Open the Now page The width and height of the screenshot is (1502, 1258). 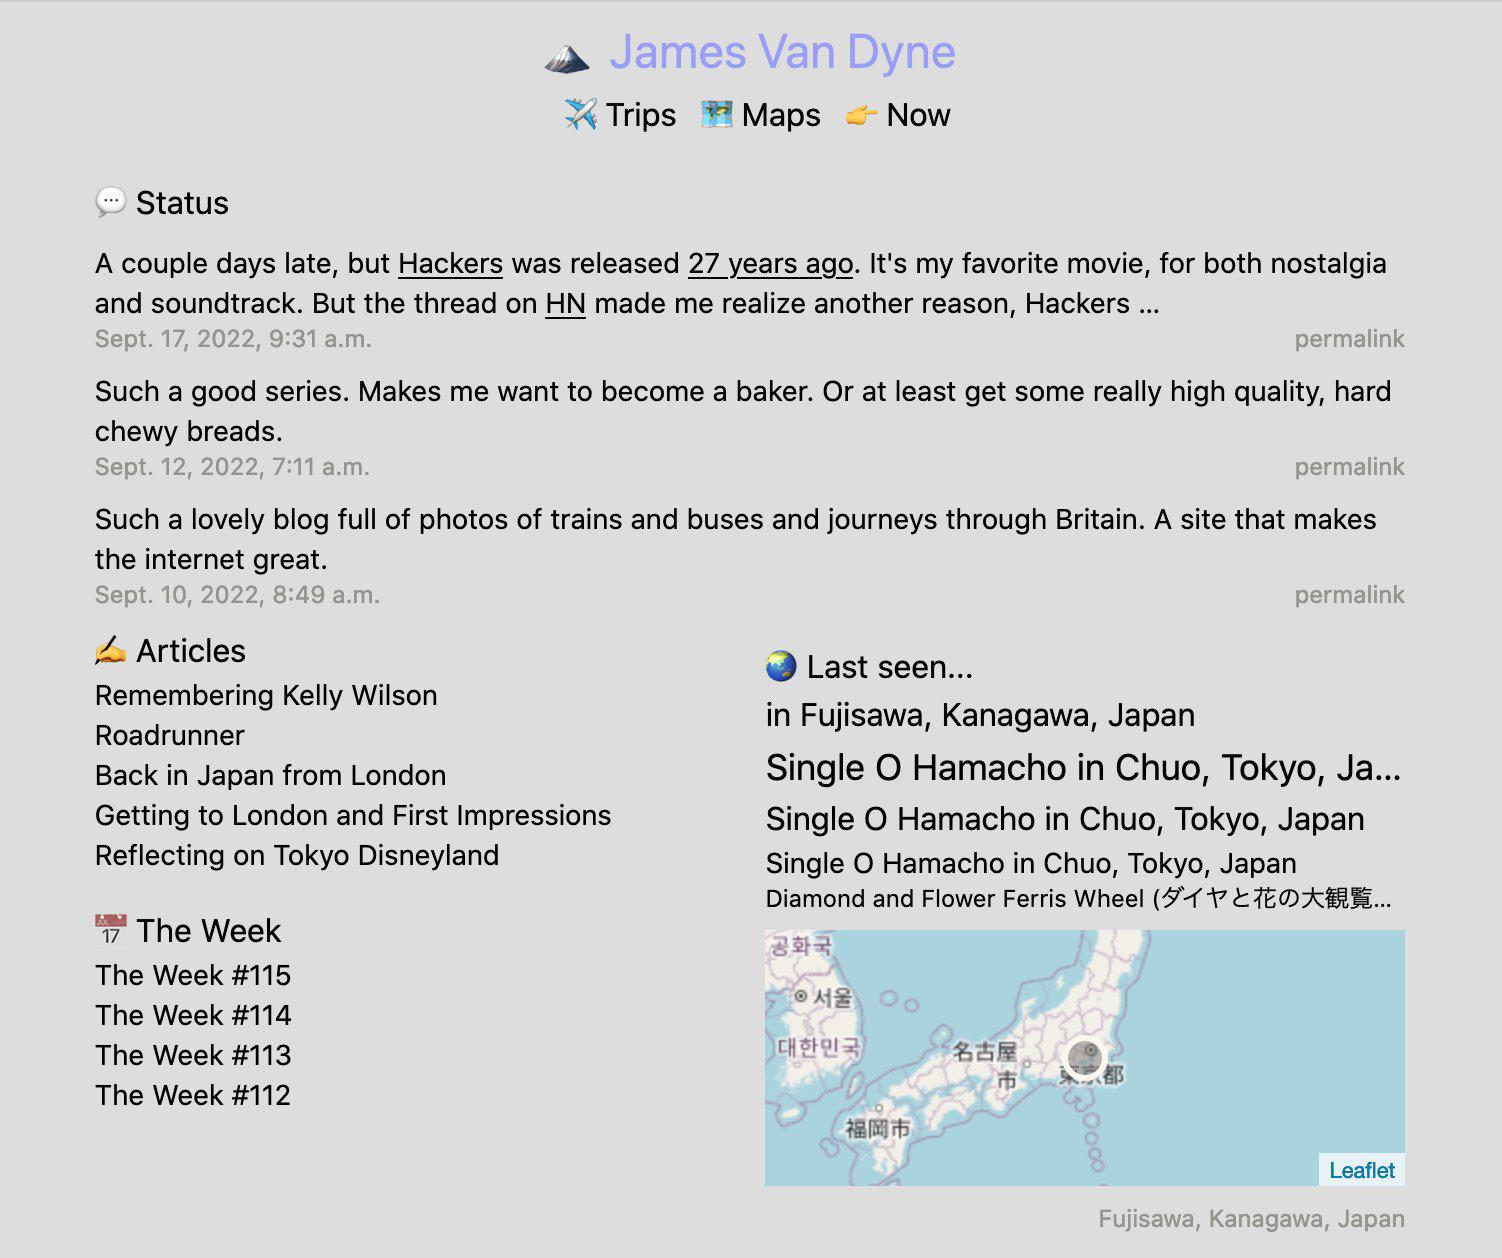[x=917, y=115]
